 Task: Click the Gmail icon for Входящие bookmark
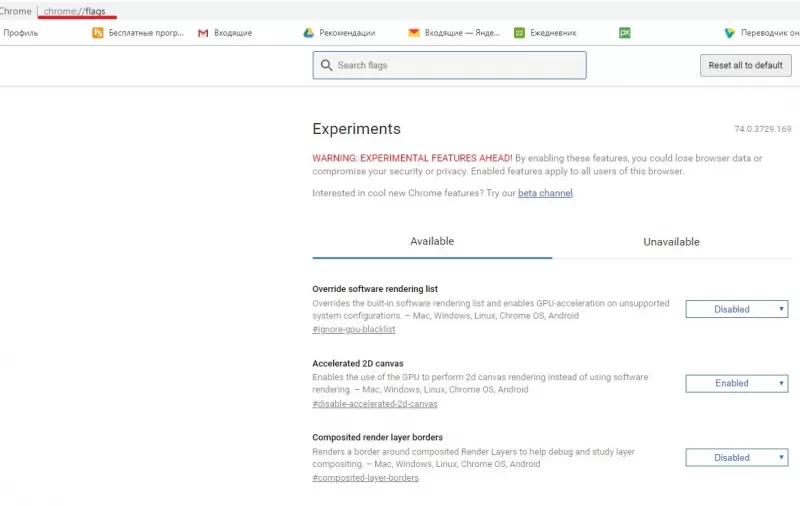click(x=203, y=33)
